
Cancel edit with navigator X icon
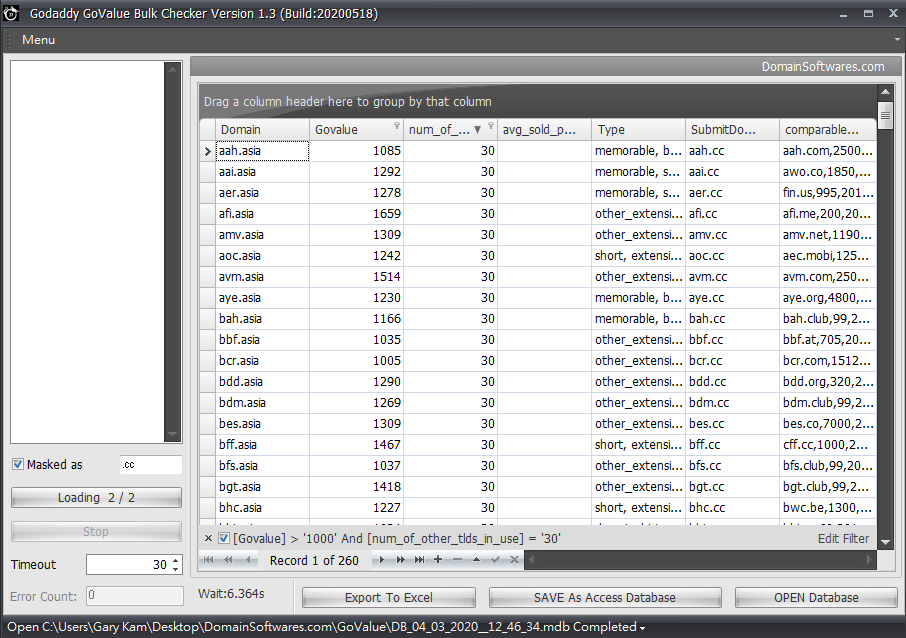click(x=514, y=559)
